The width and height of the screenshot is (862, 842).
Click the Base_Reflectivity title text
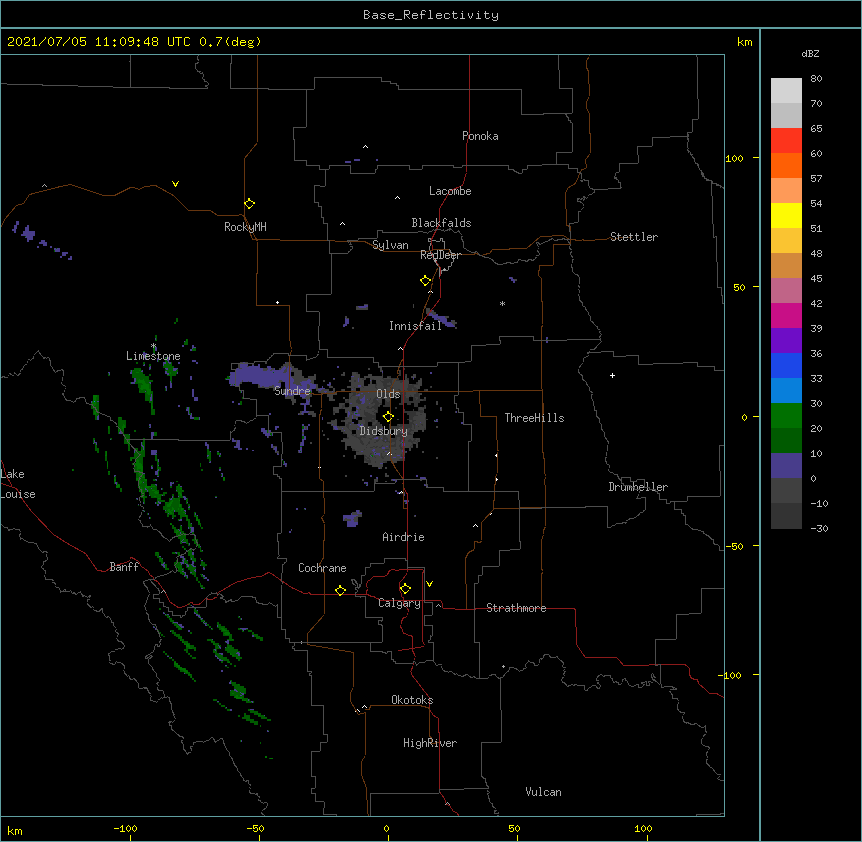431,15
